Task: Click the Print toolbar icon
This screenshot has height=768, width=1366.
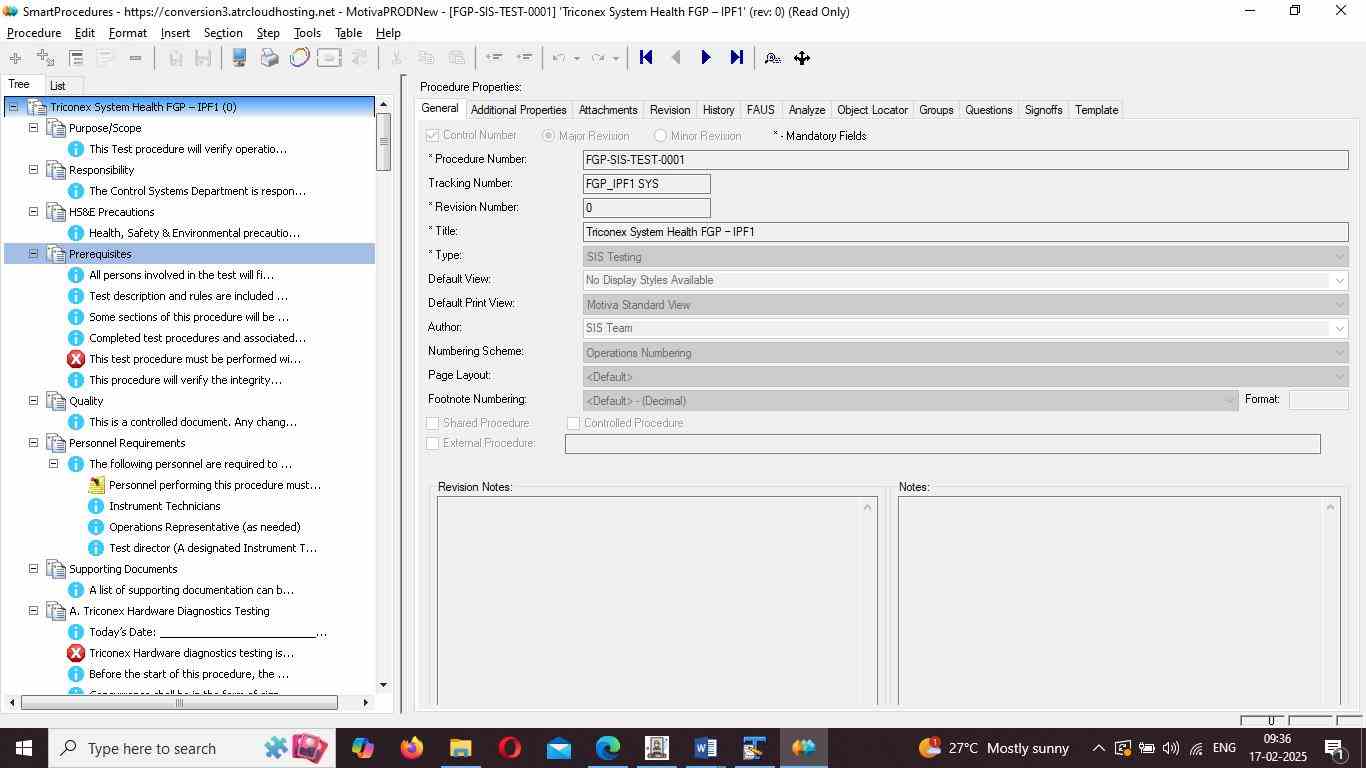Action: pos(269,58)
